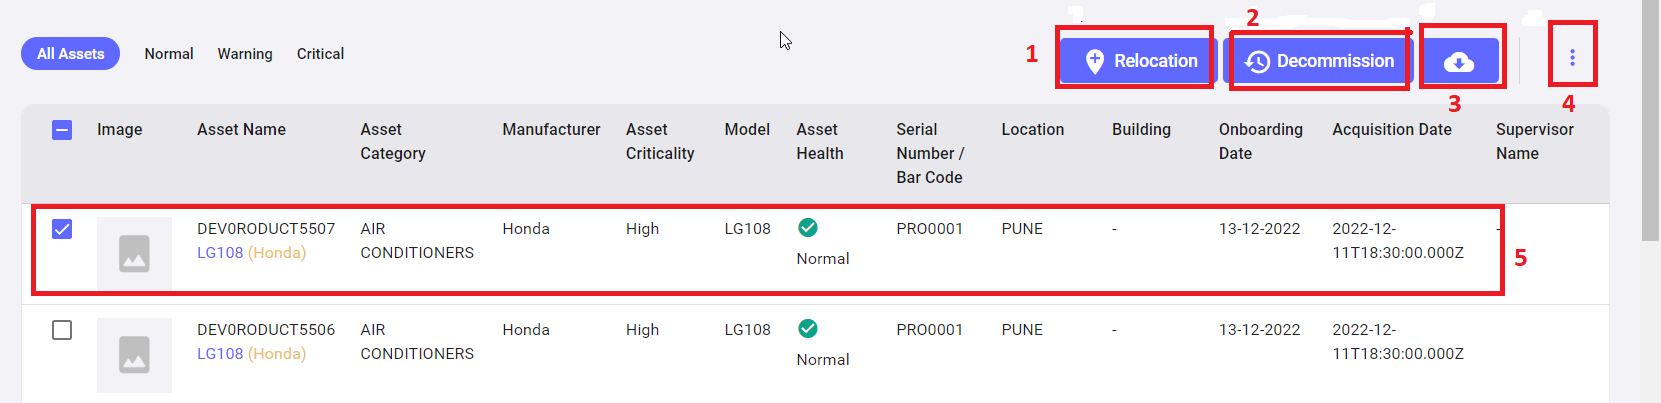Show the Critical assets tab

(x=320, y=54)
